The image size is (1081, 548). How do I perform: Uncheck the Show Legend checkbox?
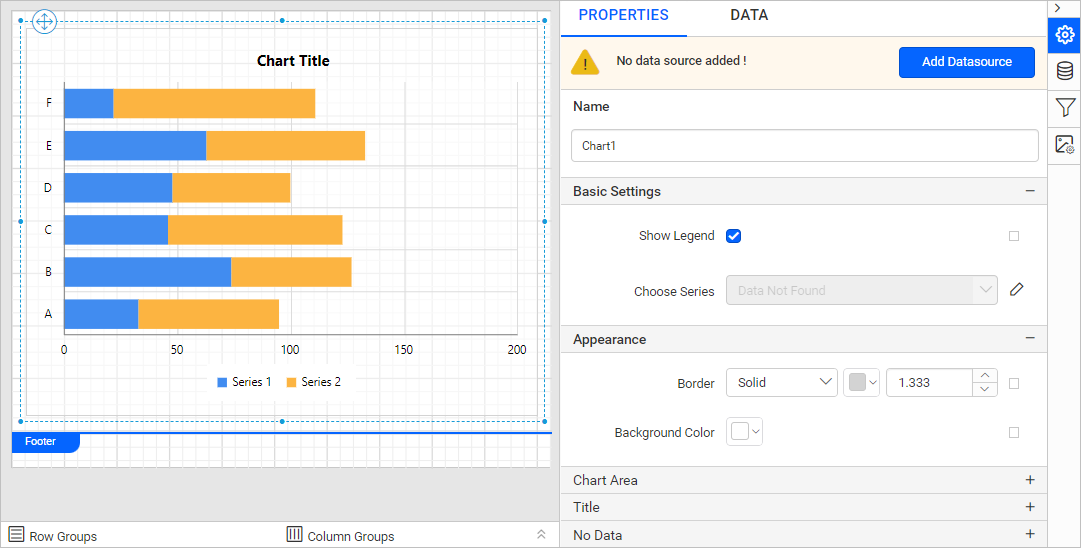tap(733, 236)
